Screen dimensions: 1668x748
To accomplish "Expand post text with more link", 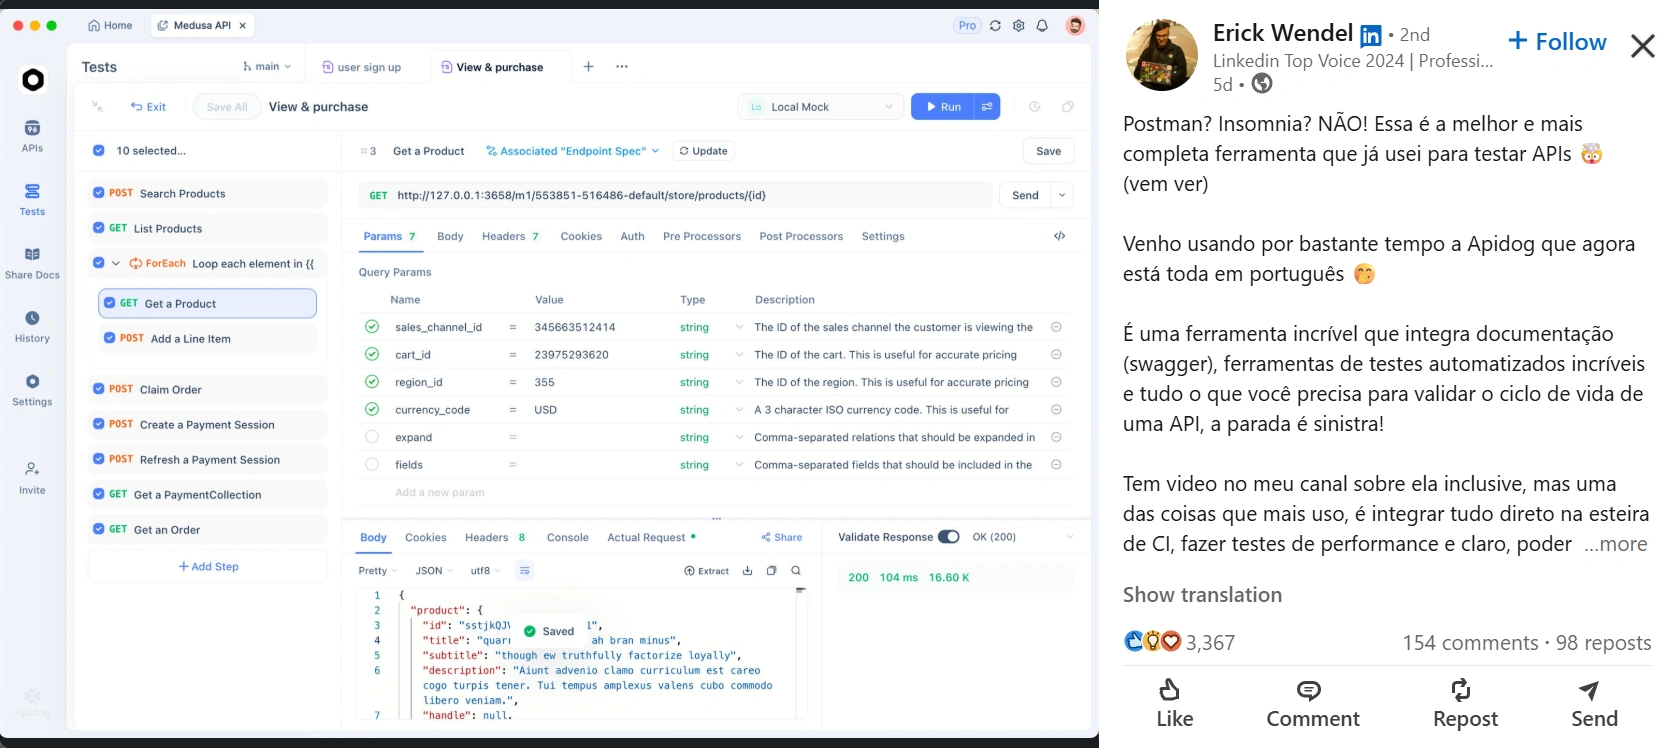I will pos(1615,544).
